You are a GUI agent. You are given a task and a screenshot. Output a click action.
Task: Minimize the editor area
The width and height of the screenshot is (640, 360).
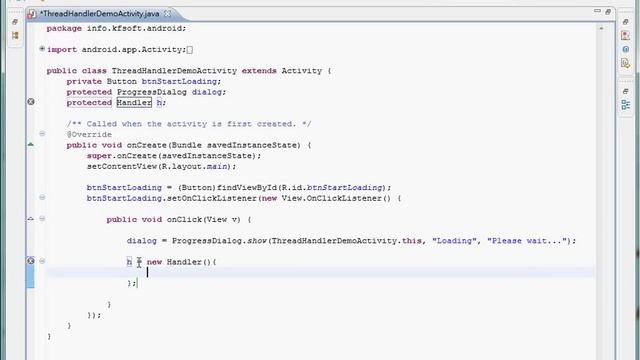[597, 11]
